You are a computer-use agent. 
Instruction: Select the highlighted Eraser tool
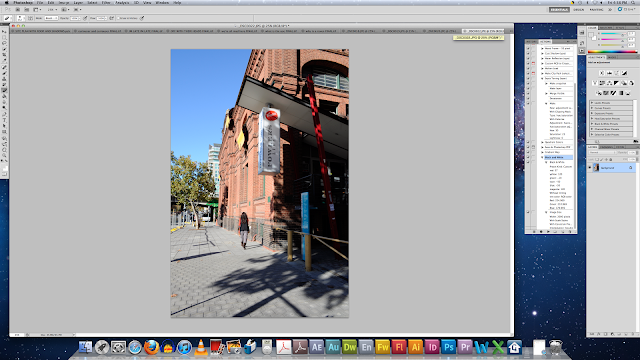(4, 90)
